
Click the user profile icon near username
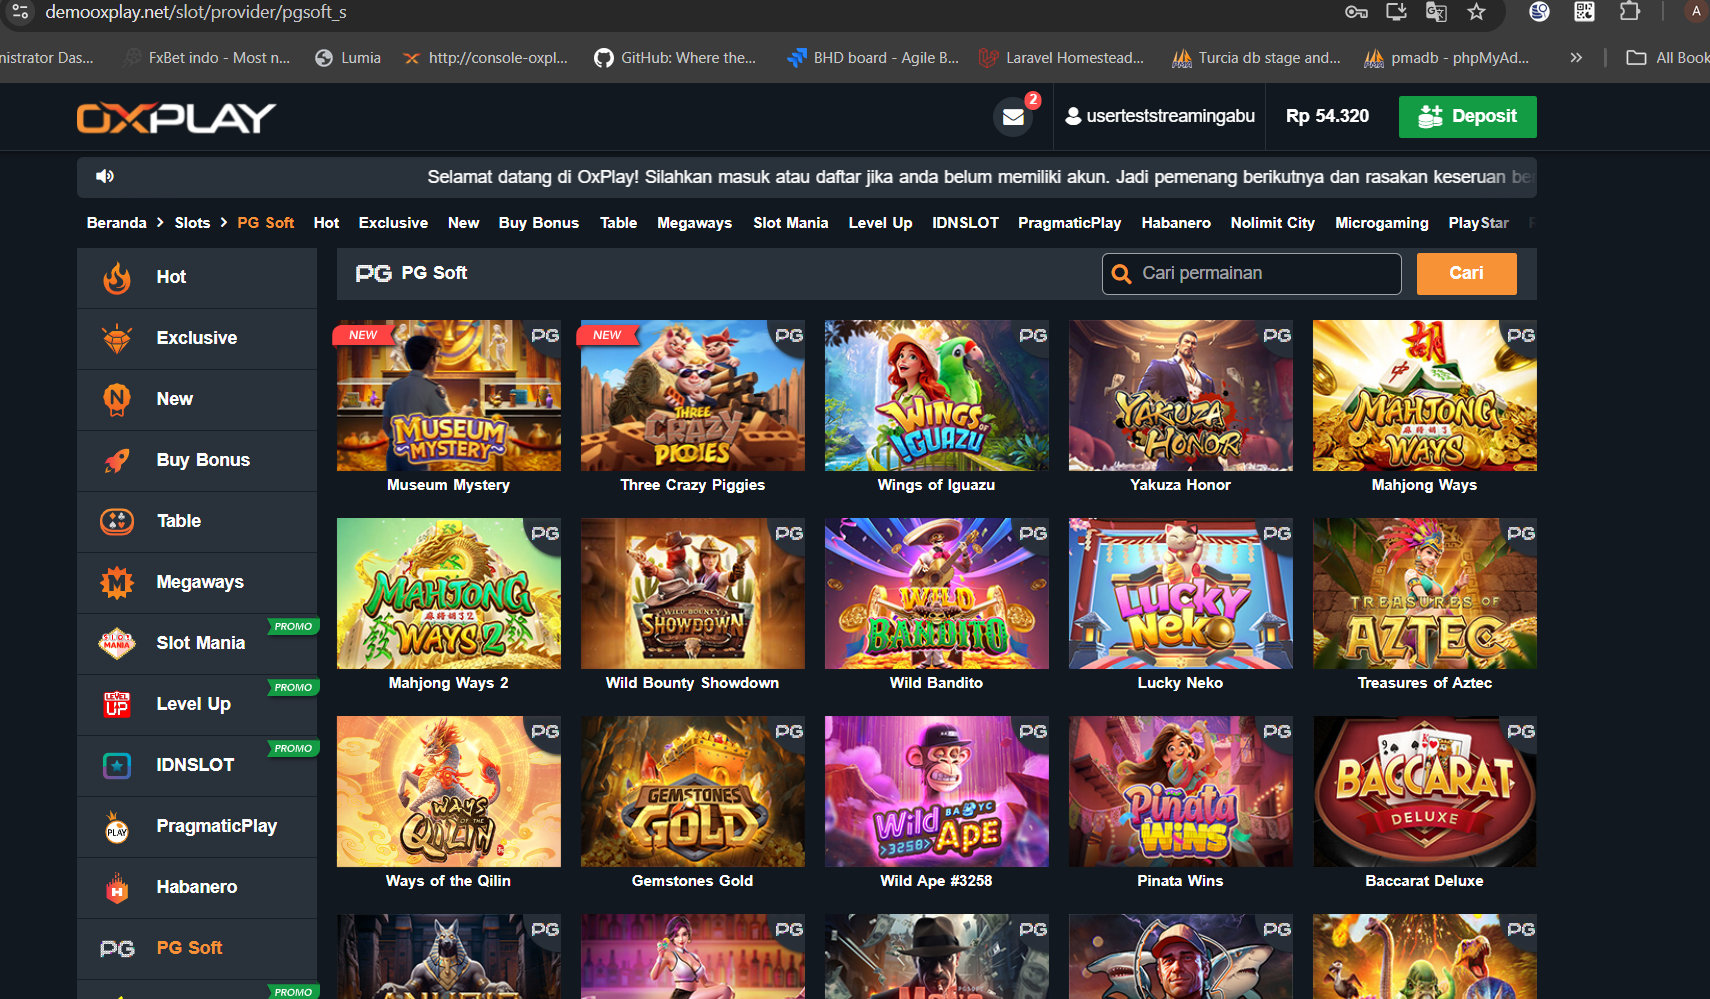pyautogui.click(x=1073, y=116)
